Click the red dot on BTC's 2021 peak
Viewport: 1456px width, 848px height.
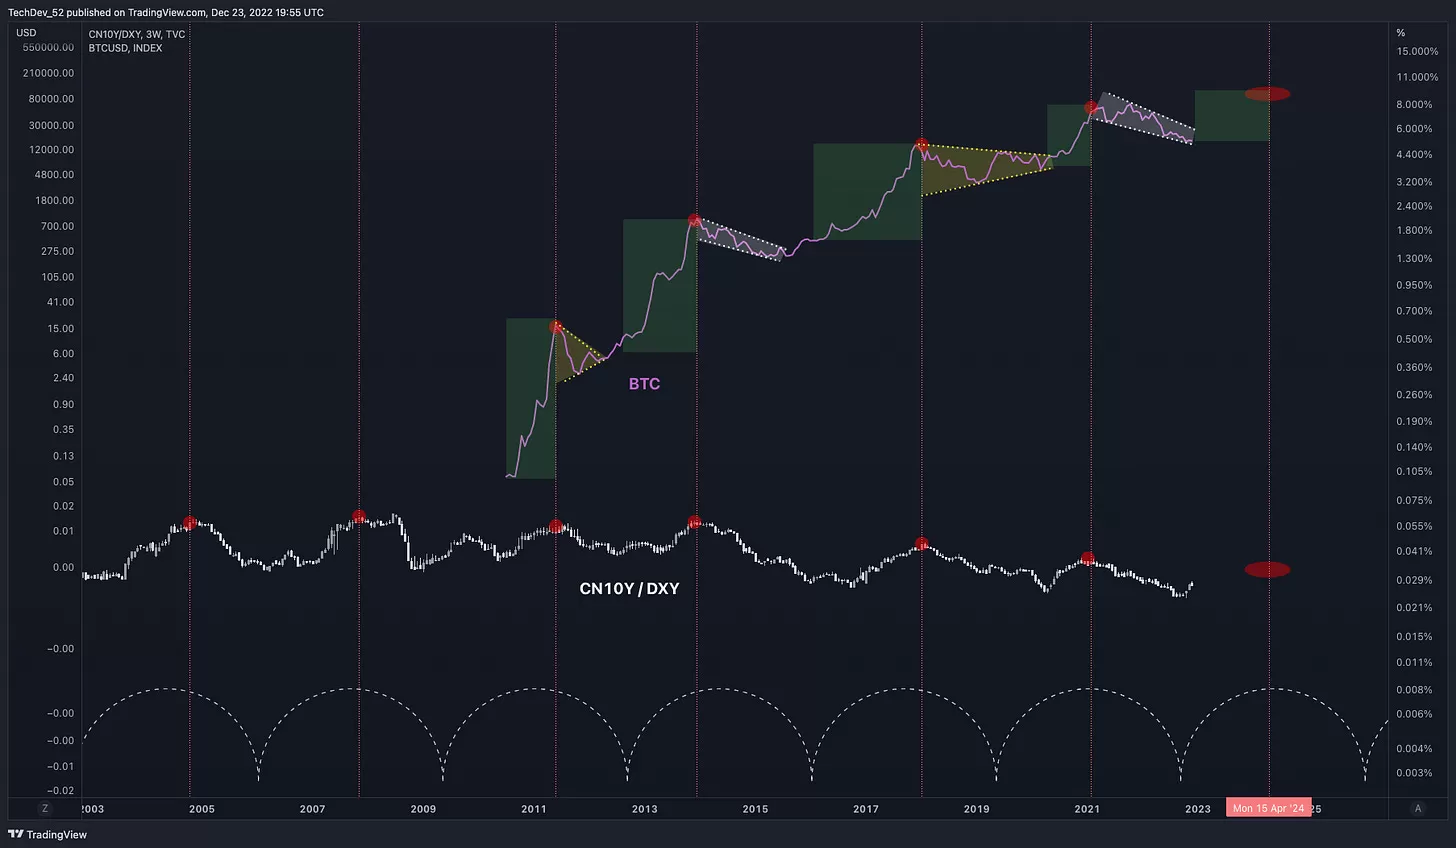pyautogui.click(x=1091, y=108)
